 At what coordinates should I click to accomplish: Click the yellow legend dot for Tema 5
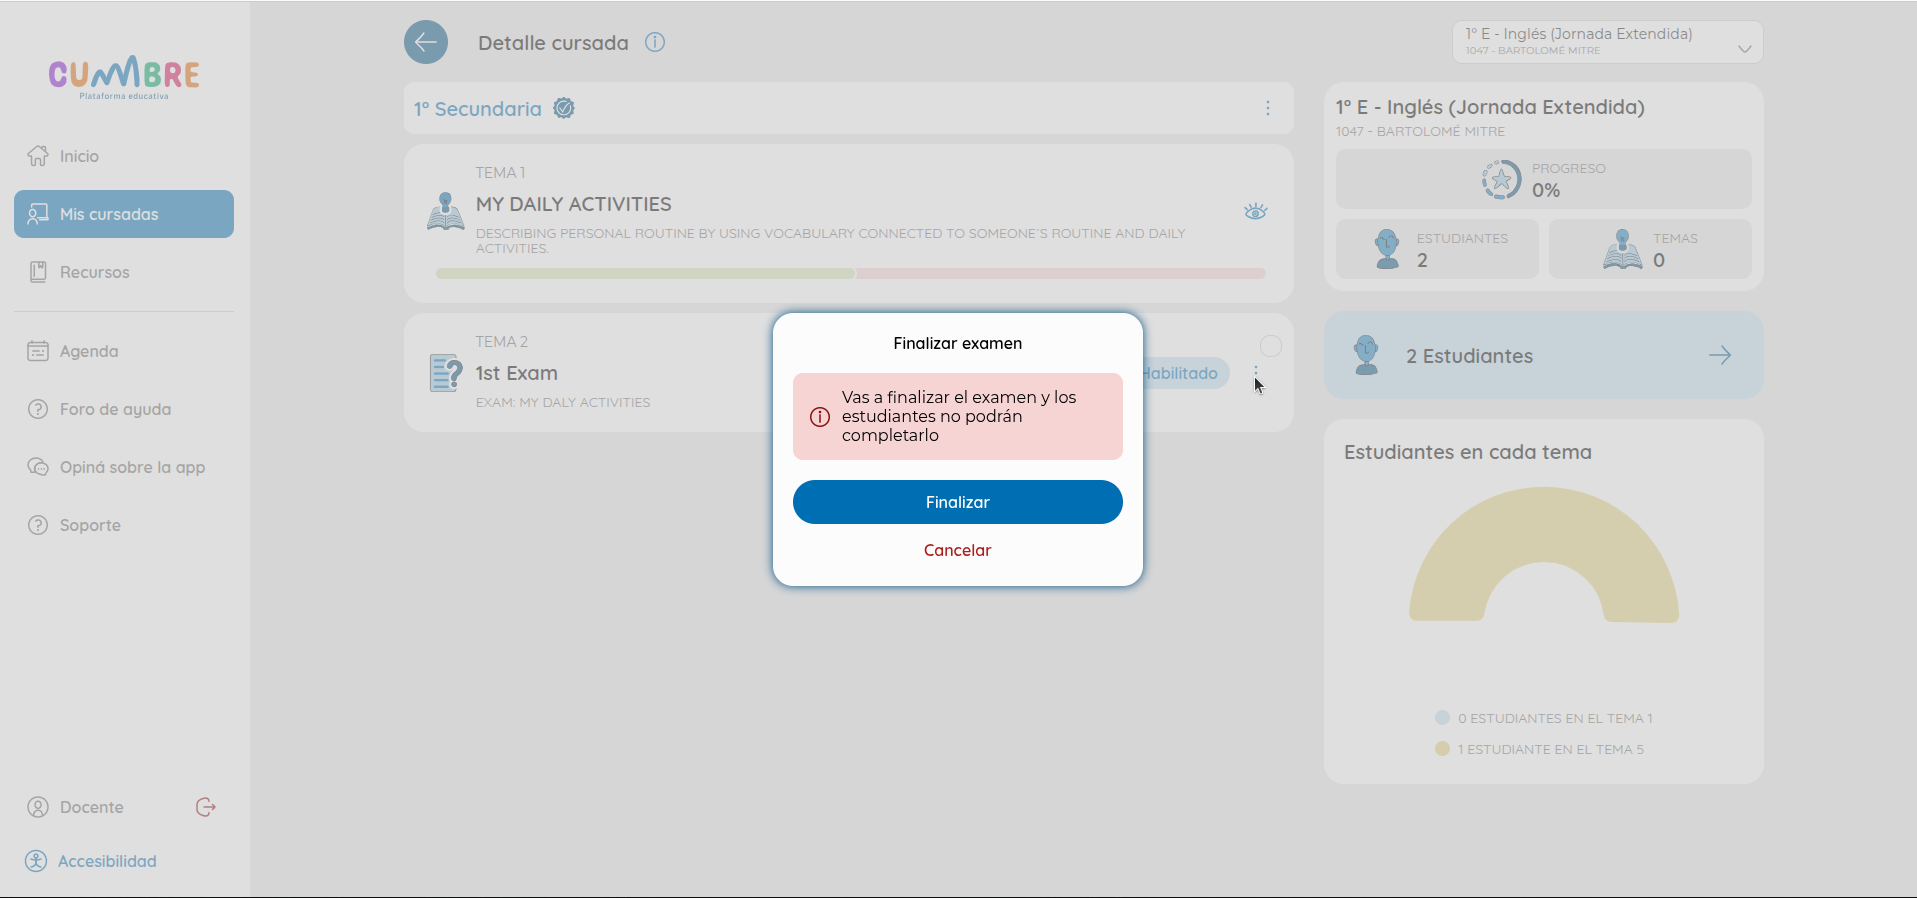[1442, 748]
